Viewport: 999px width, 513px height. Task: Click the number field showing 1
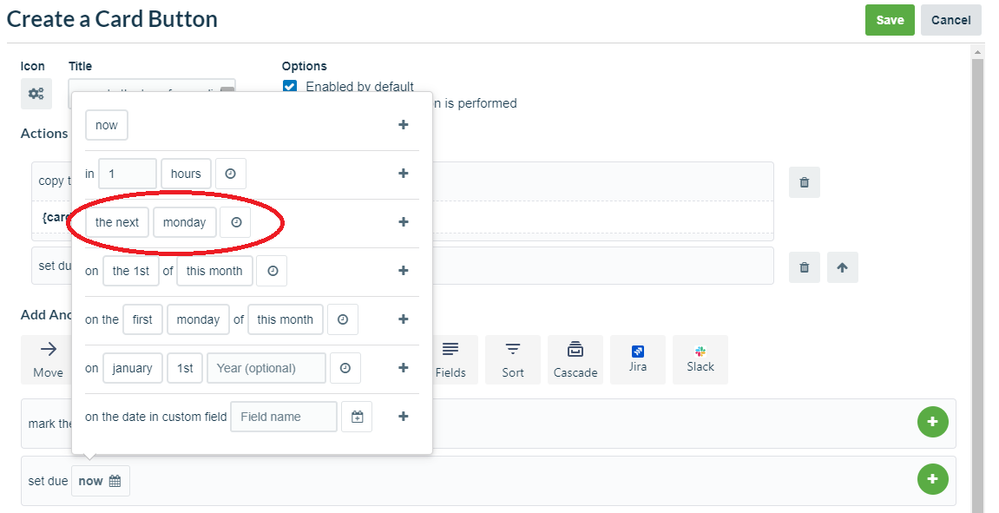[x=127, y=173]
